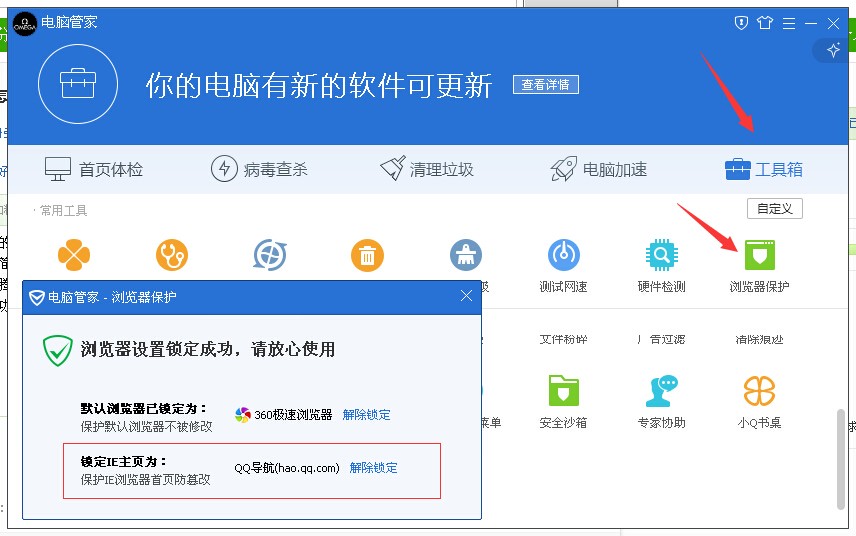Viewport: 856px width, 536px height.
Task: Launch the 硬件检测 hardware detection tool
Action: click(x=661, y=266)
